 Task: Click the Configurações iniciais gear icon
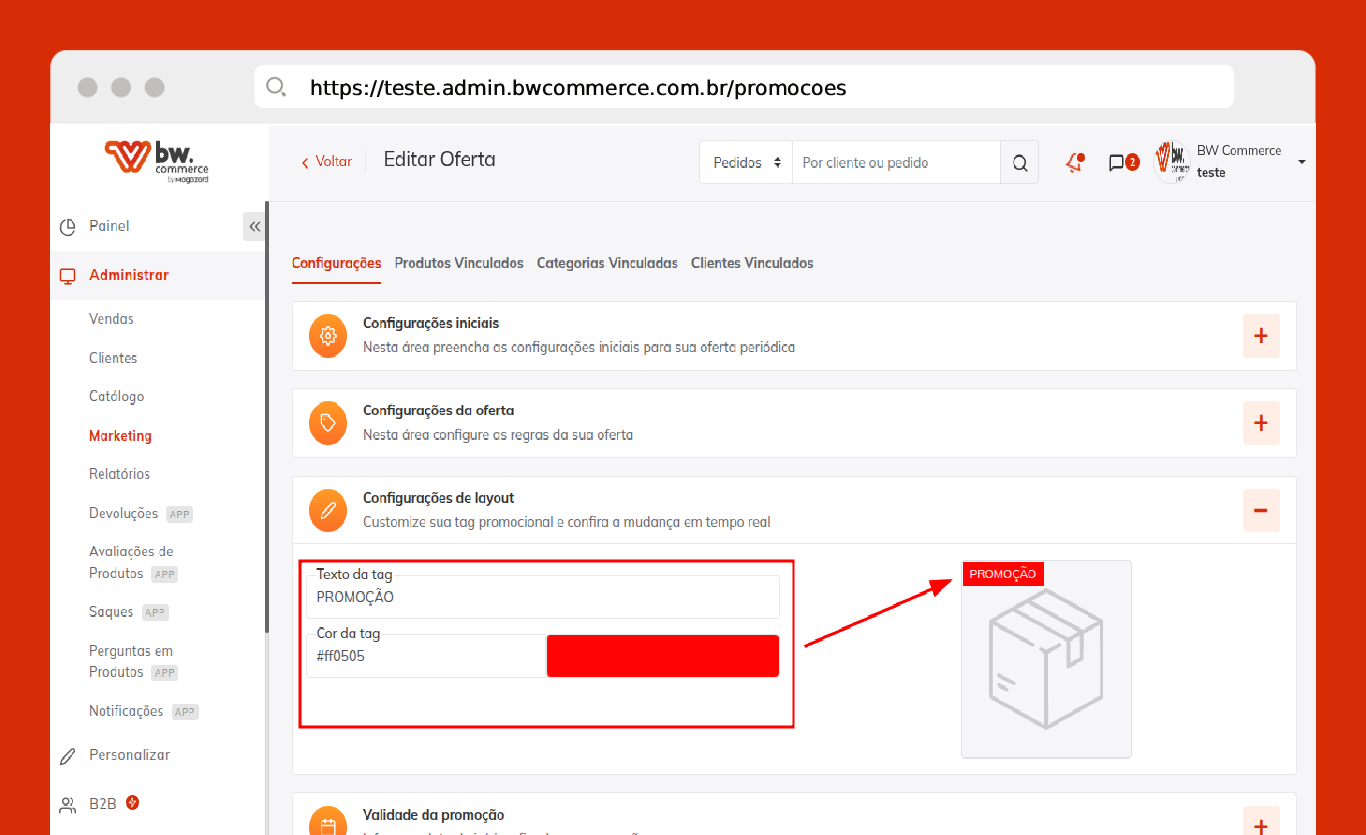tap(328, 336)
